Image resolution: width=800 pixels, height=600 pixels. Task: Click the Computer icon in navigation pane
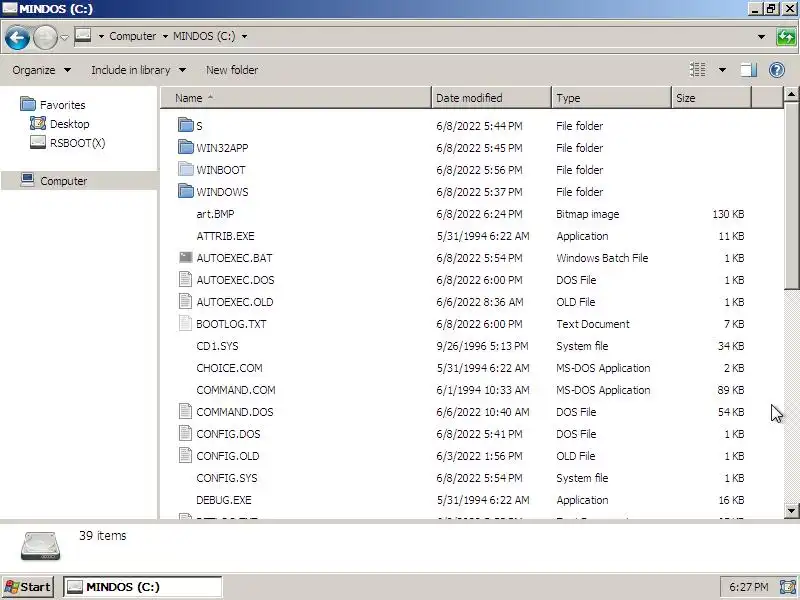28,180
